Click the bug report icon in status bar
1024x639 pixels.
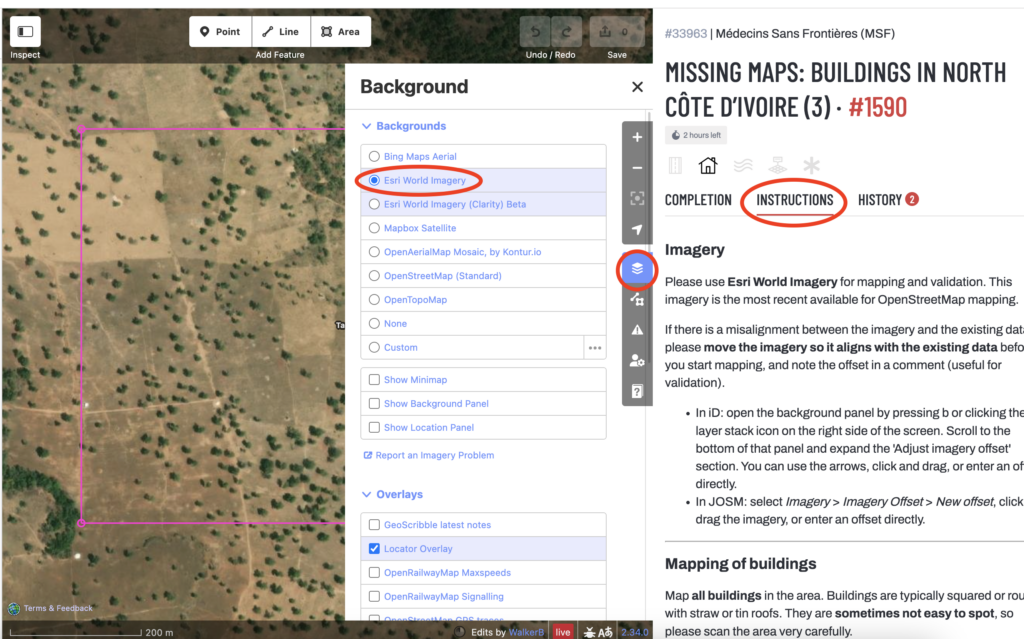588,631
